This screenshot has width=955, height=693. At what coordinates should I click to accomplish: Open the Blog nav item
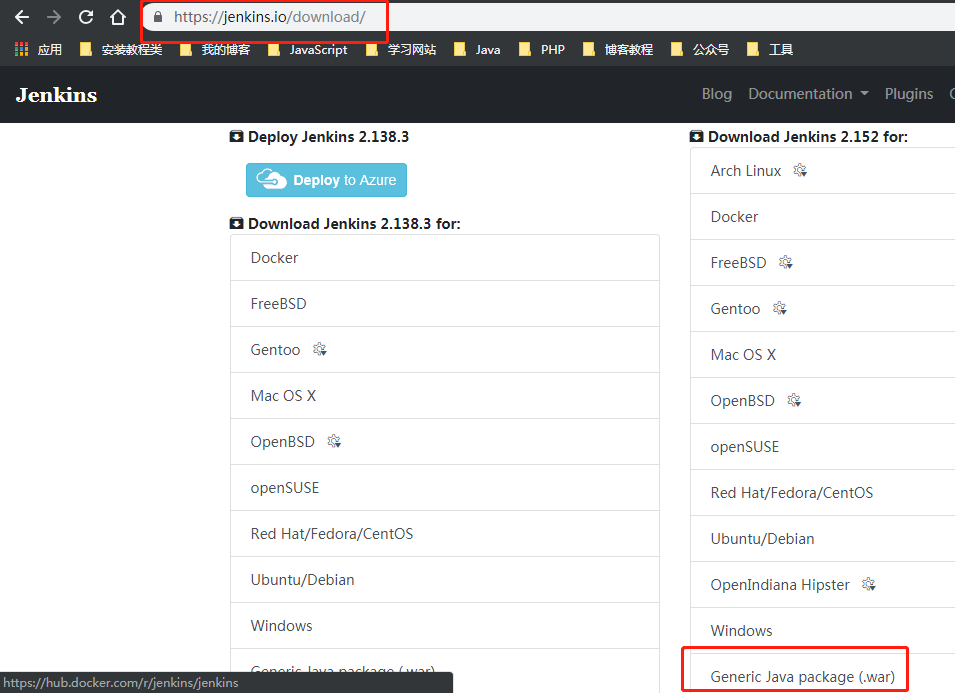(x=716, y=94)
